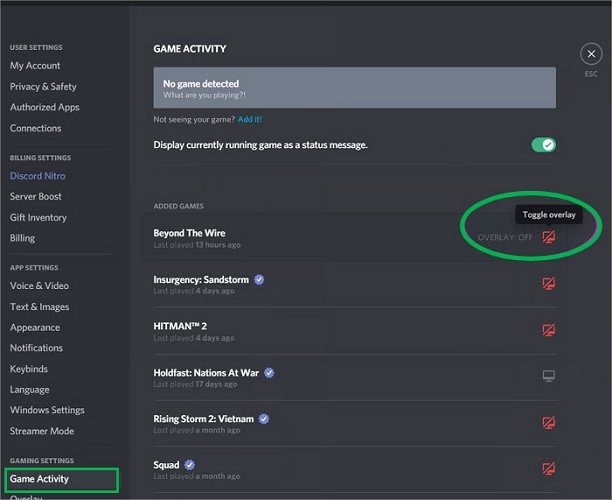The height and width of the screenshot is (500, 612).
Task: Click 'Last played 17 days ago' text
Action: [195, 384]
